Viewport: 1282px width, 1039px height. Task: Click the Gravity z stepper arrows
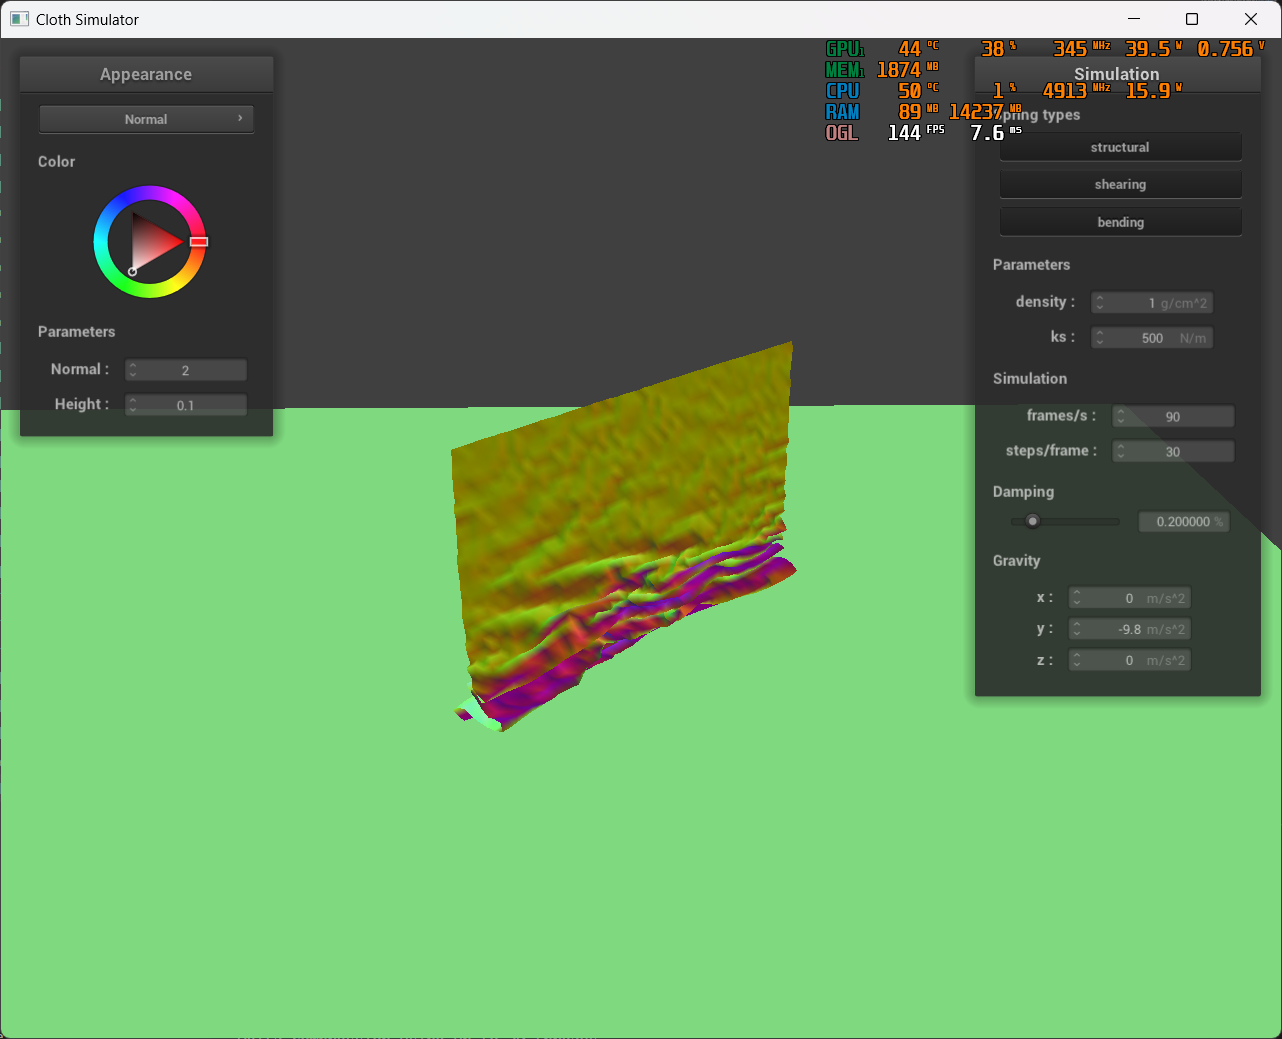coord(1077,660)
